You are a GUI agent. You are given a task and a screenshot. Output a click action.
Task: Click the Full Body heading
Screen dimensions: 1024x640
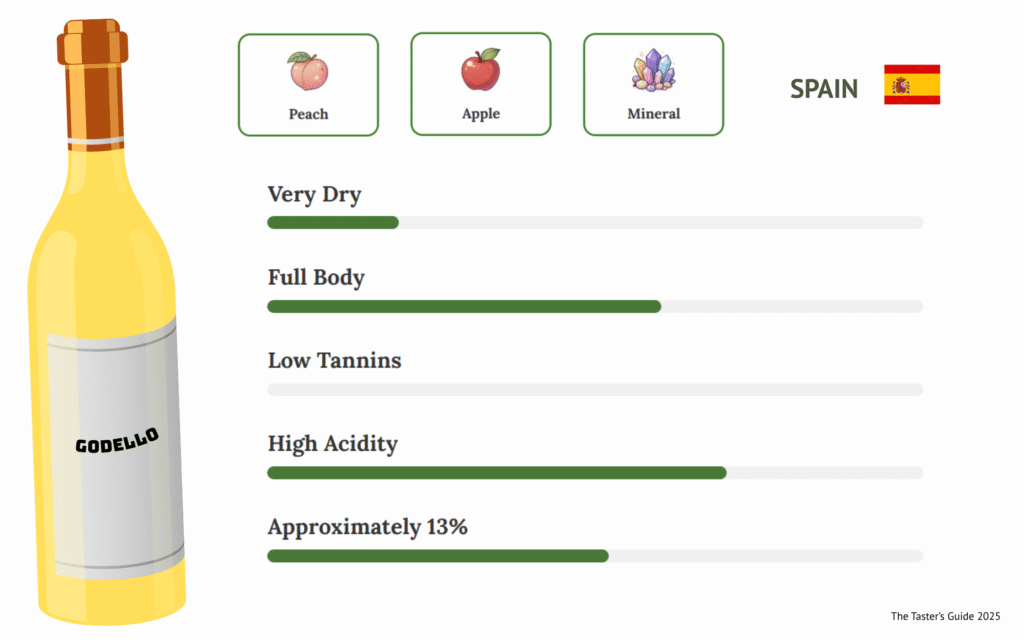click(x=316, y=277)
